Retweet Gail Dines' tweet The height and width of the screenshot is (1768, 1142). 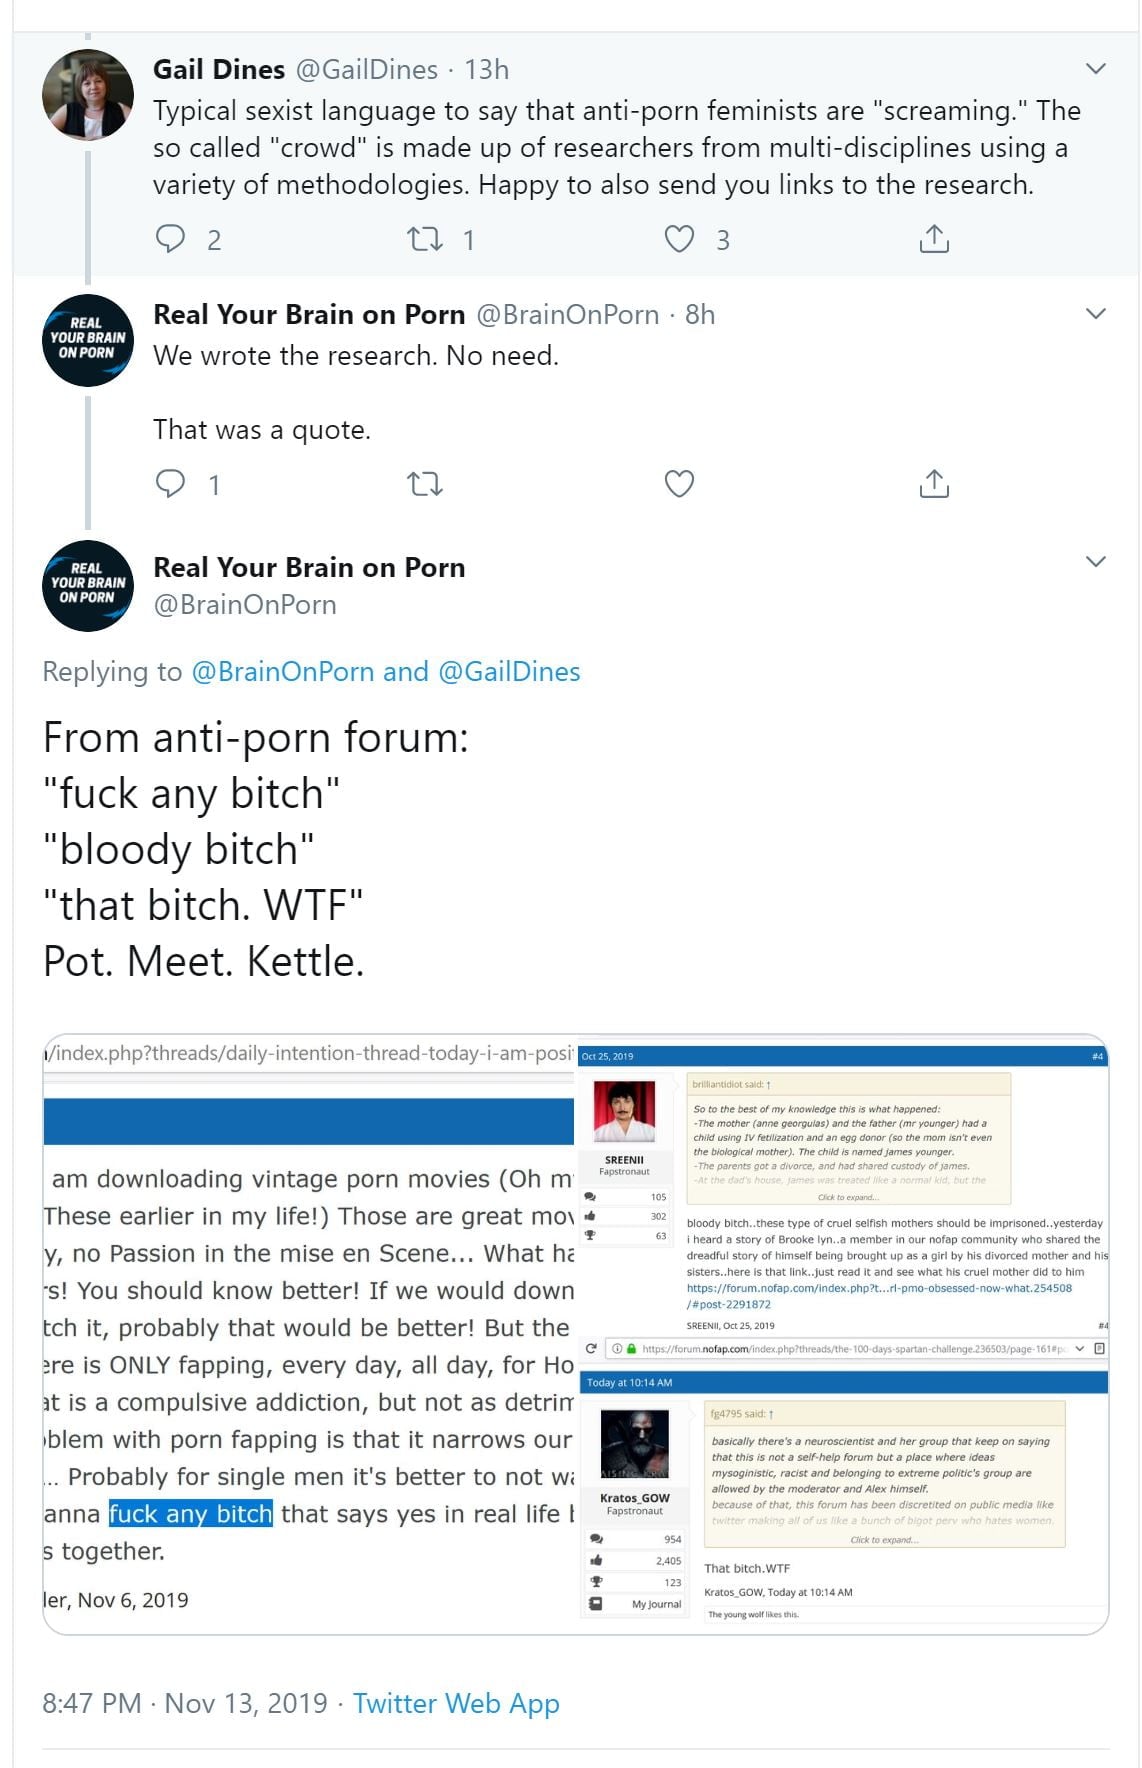(x=425, y=239)
